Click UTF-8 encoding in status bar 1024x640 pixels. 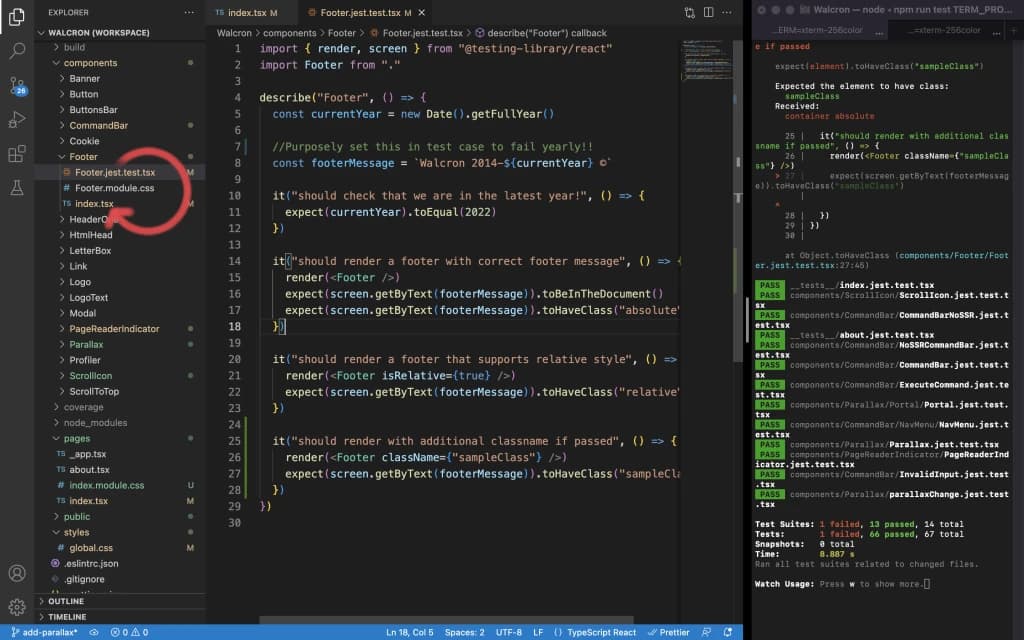[509, 632]
